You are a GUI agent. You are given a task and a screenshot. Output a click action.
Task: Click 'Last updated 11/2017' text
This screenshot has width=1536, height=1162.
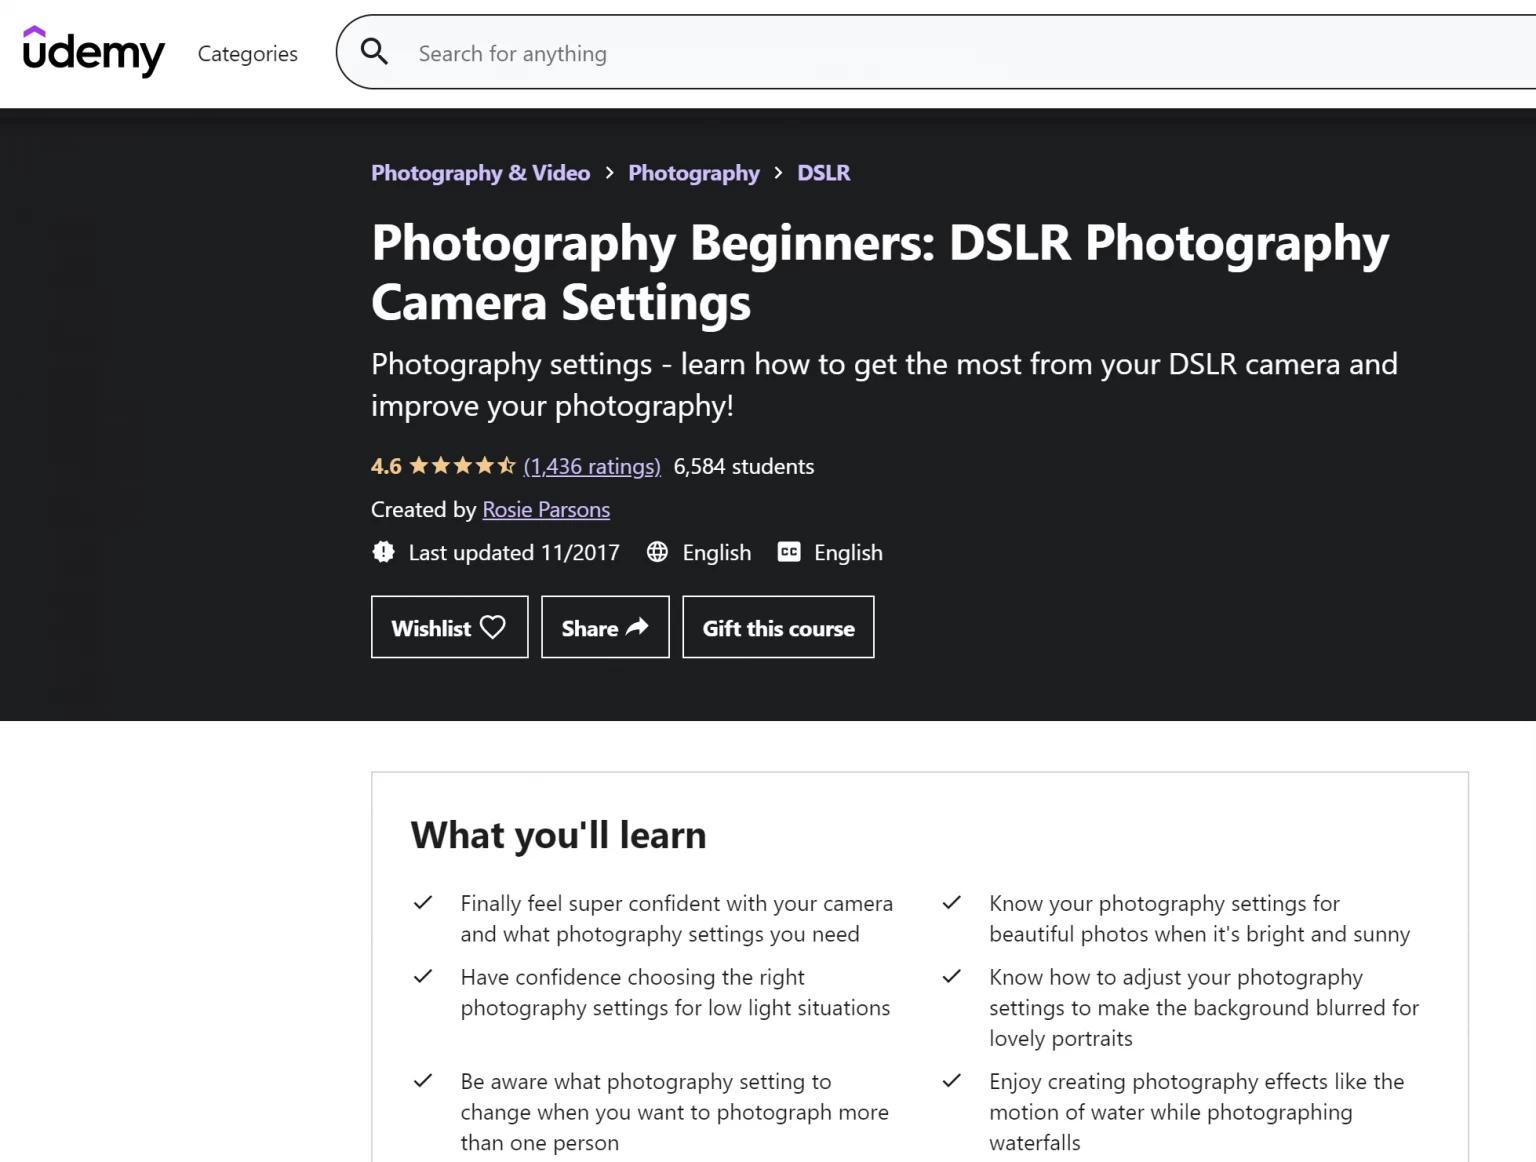click(514, 553)
